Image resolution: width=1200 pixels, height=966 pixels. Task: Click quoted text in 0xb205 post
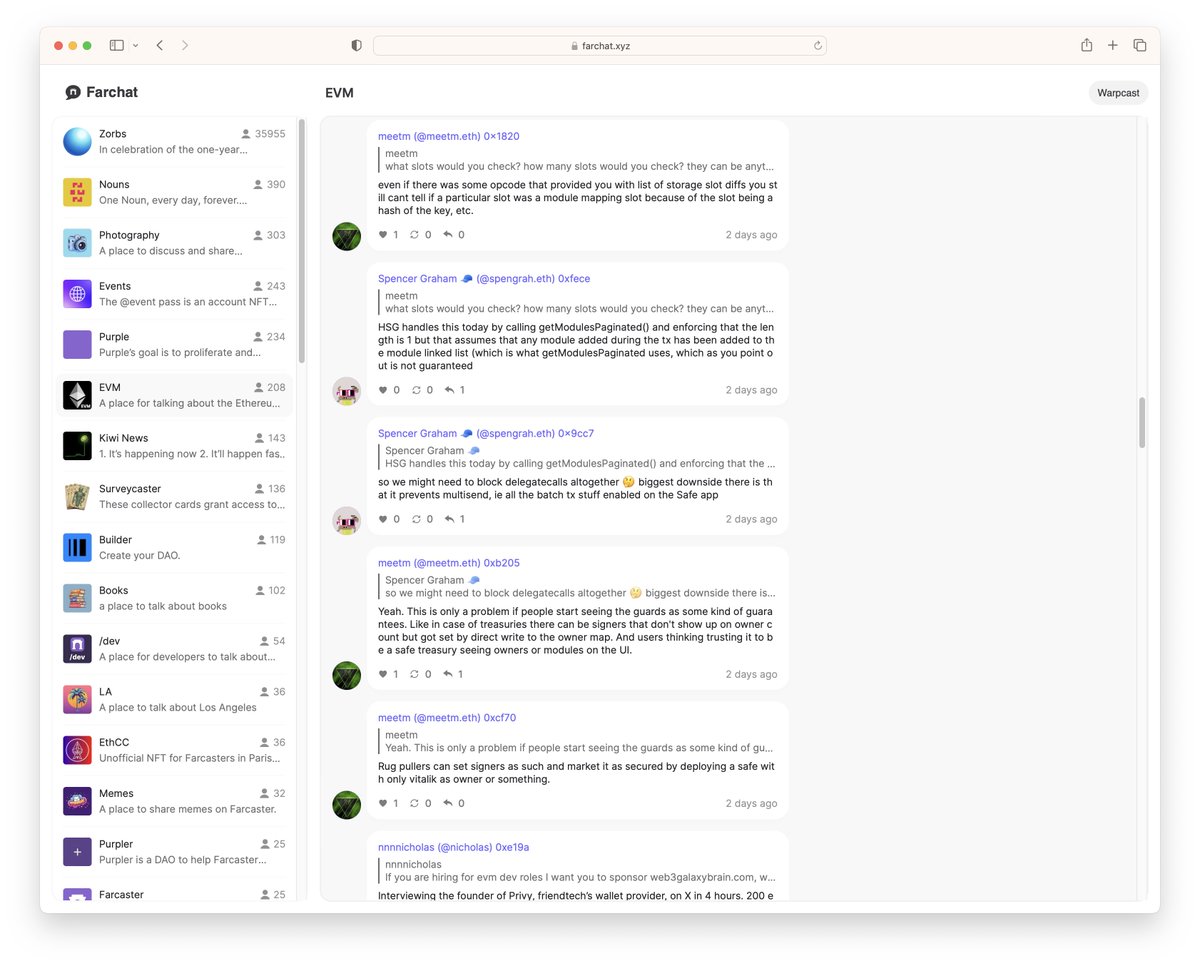[580, 593]
